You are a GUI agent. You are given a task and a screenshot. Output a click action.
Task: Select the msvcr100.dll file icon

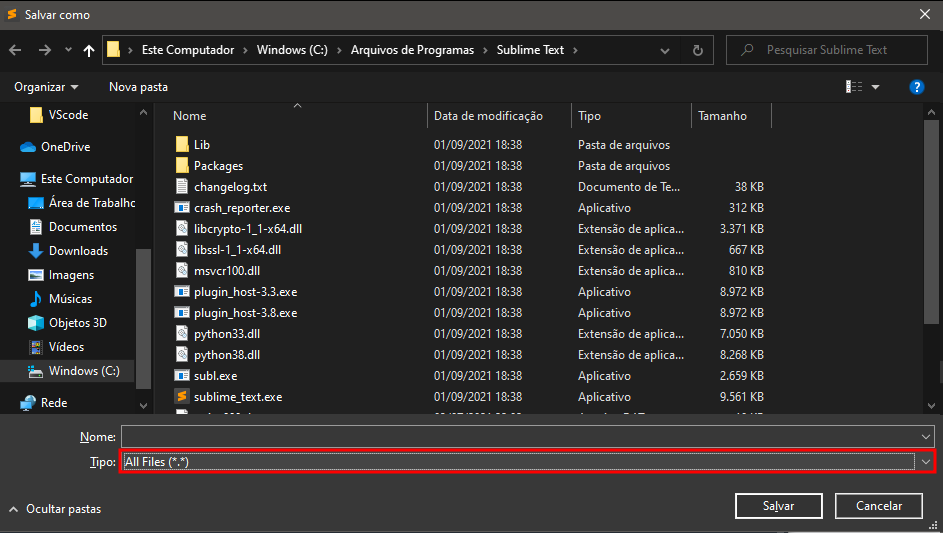pos(182,271)
